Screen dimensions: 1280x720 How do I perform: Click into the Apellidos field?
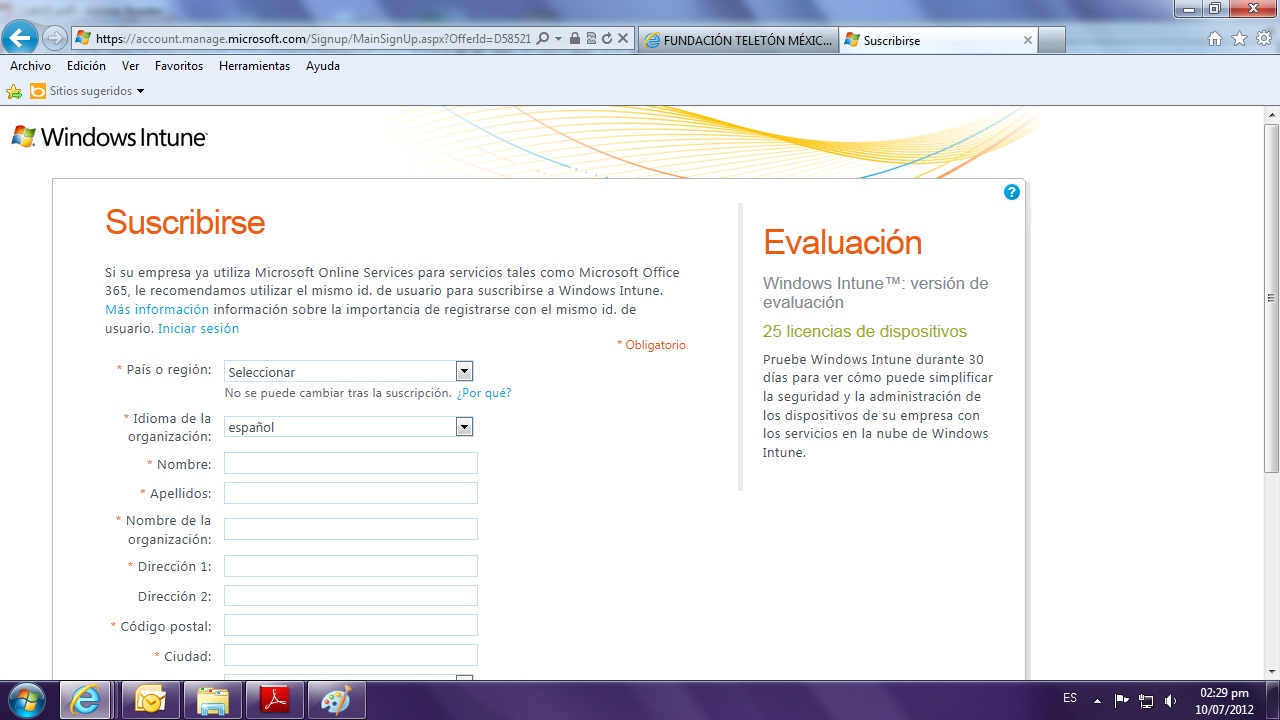pyautogui.click(x=351, y=493)
